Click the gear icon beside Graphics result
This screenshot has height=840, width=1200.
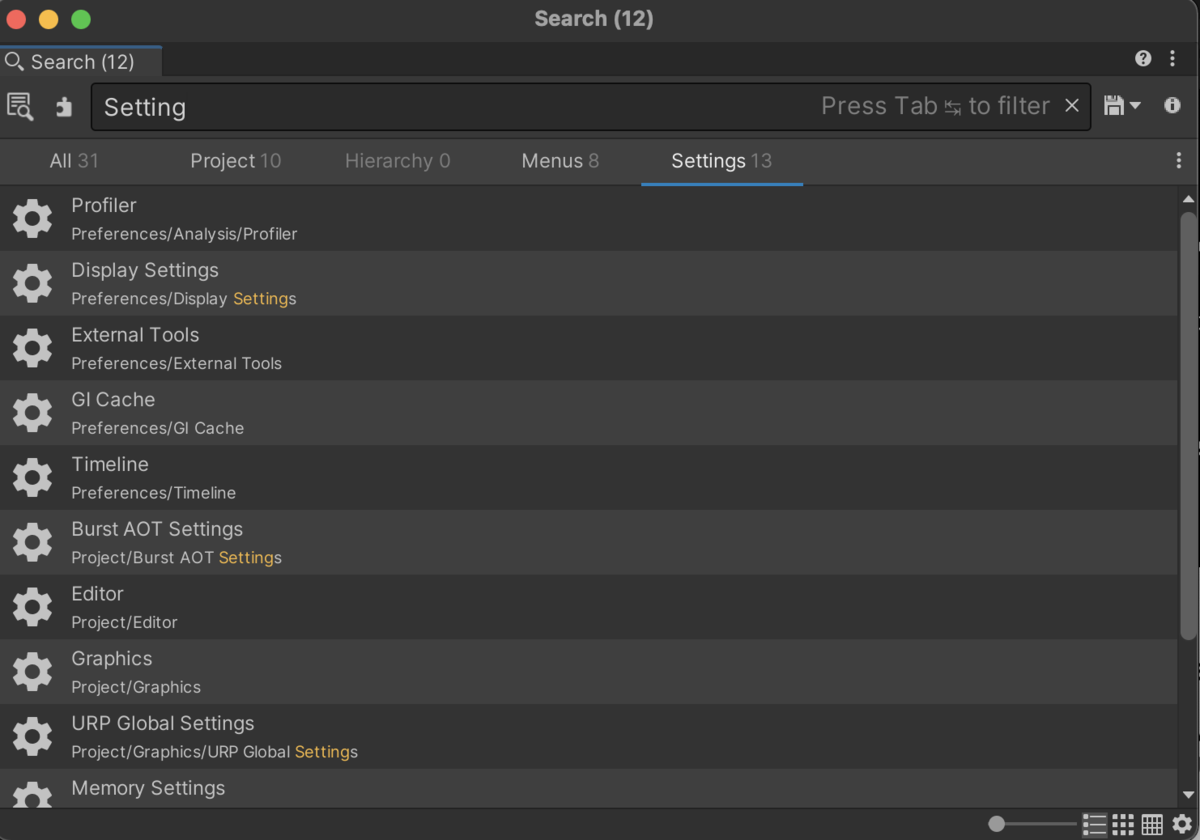click(32, 671)
